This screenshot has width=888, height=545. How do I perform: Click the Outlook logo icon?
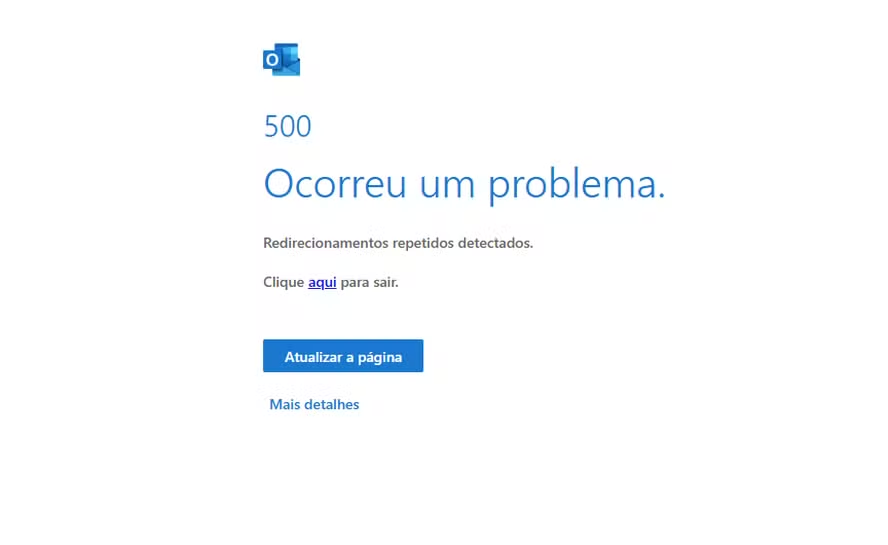281,59
